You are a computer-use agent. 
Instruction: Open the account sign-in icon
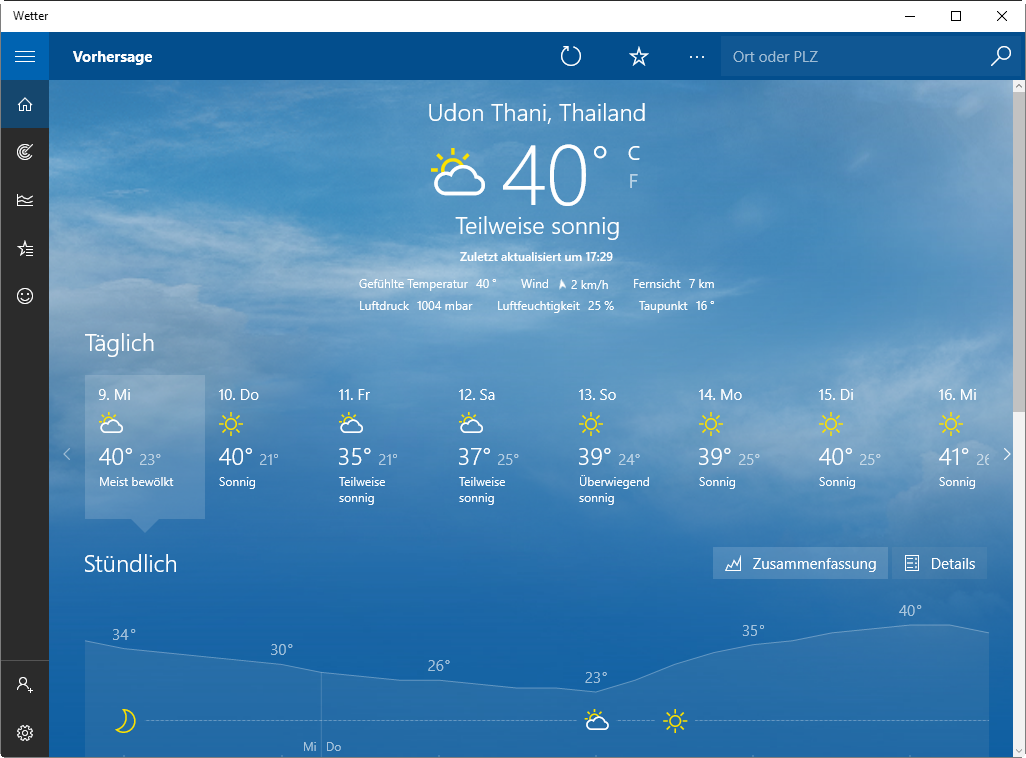[x=25, y=685]
